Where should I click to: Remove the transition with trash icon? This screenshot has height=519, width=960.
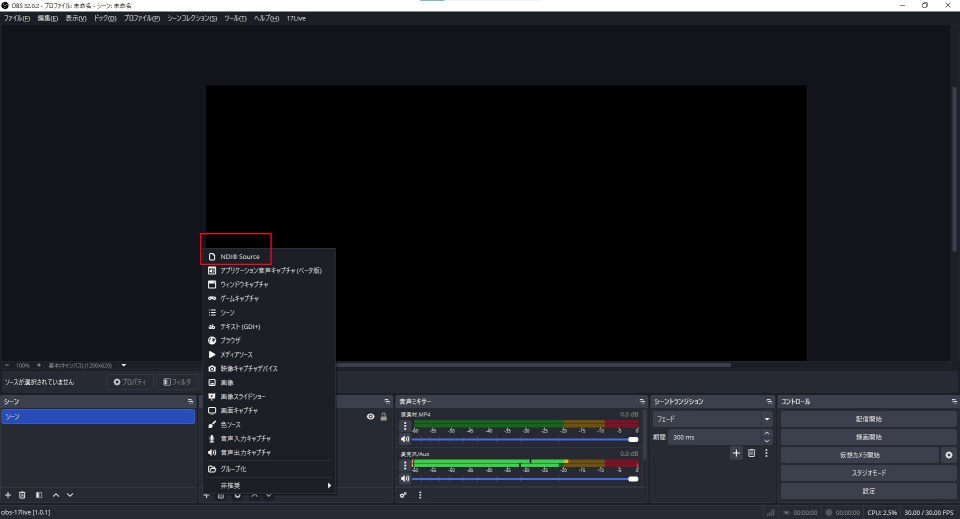[752, 454]
